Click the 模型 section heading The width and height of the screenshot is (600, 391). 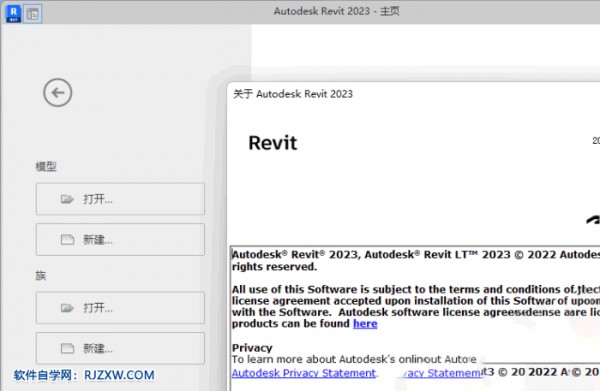point(46,166)
